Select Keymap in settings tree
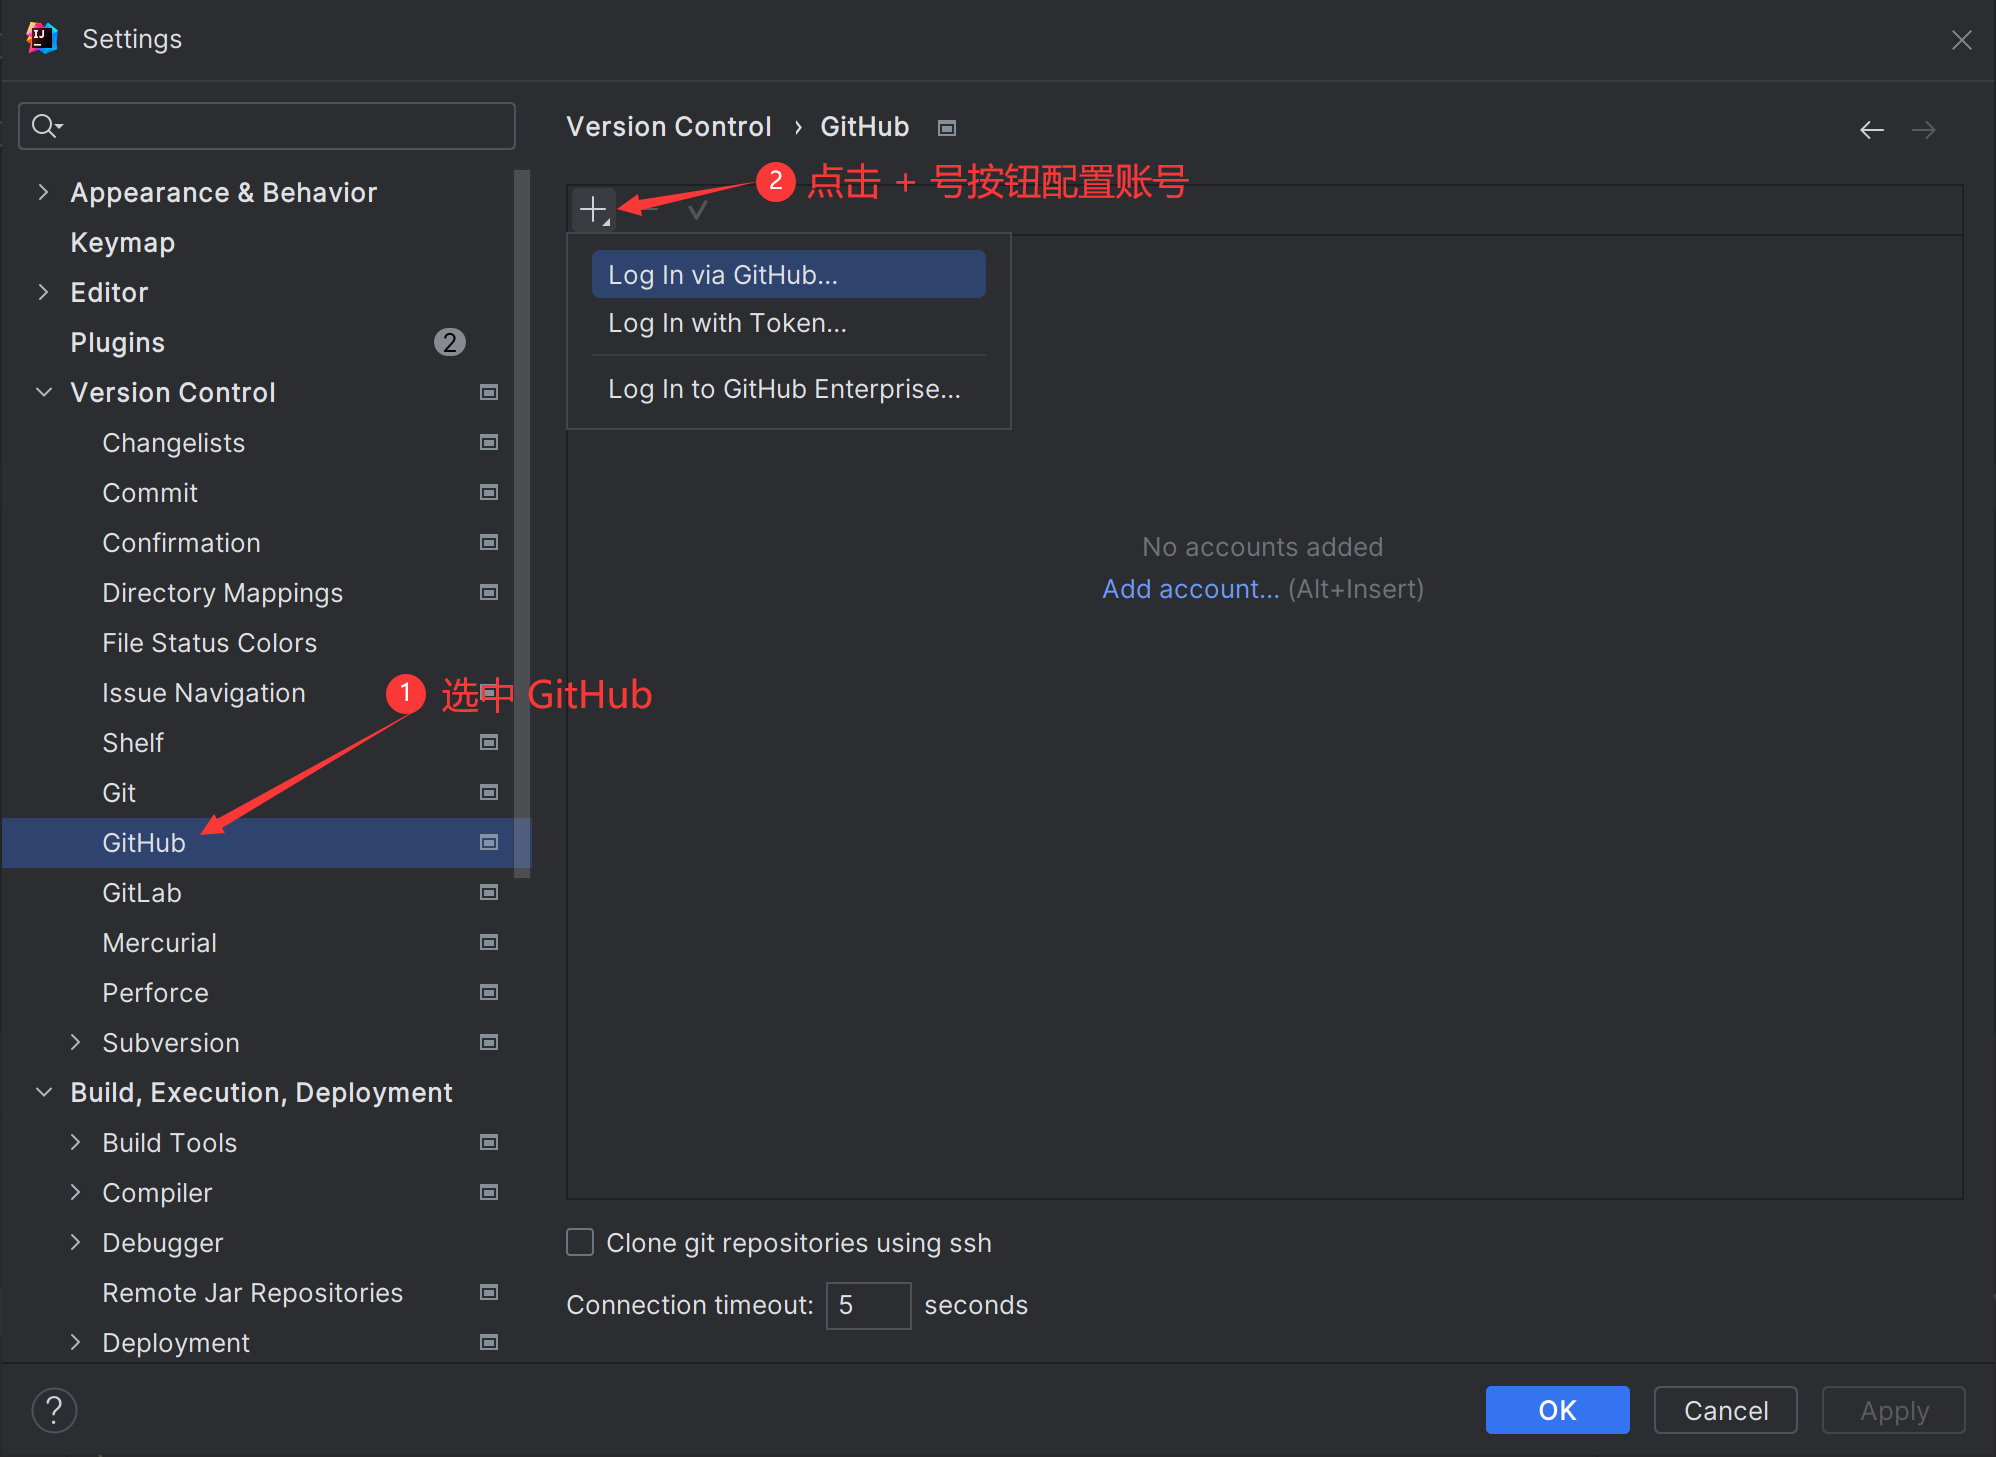The image size is (1996, 1457). pos(122,242)
